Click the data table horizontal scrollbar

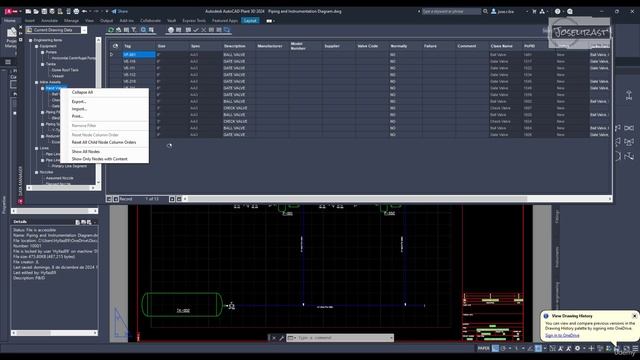click(398, 199)
